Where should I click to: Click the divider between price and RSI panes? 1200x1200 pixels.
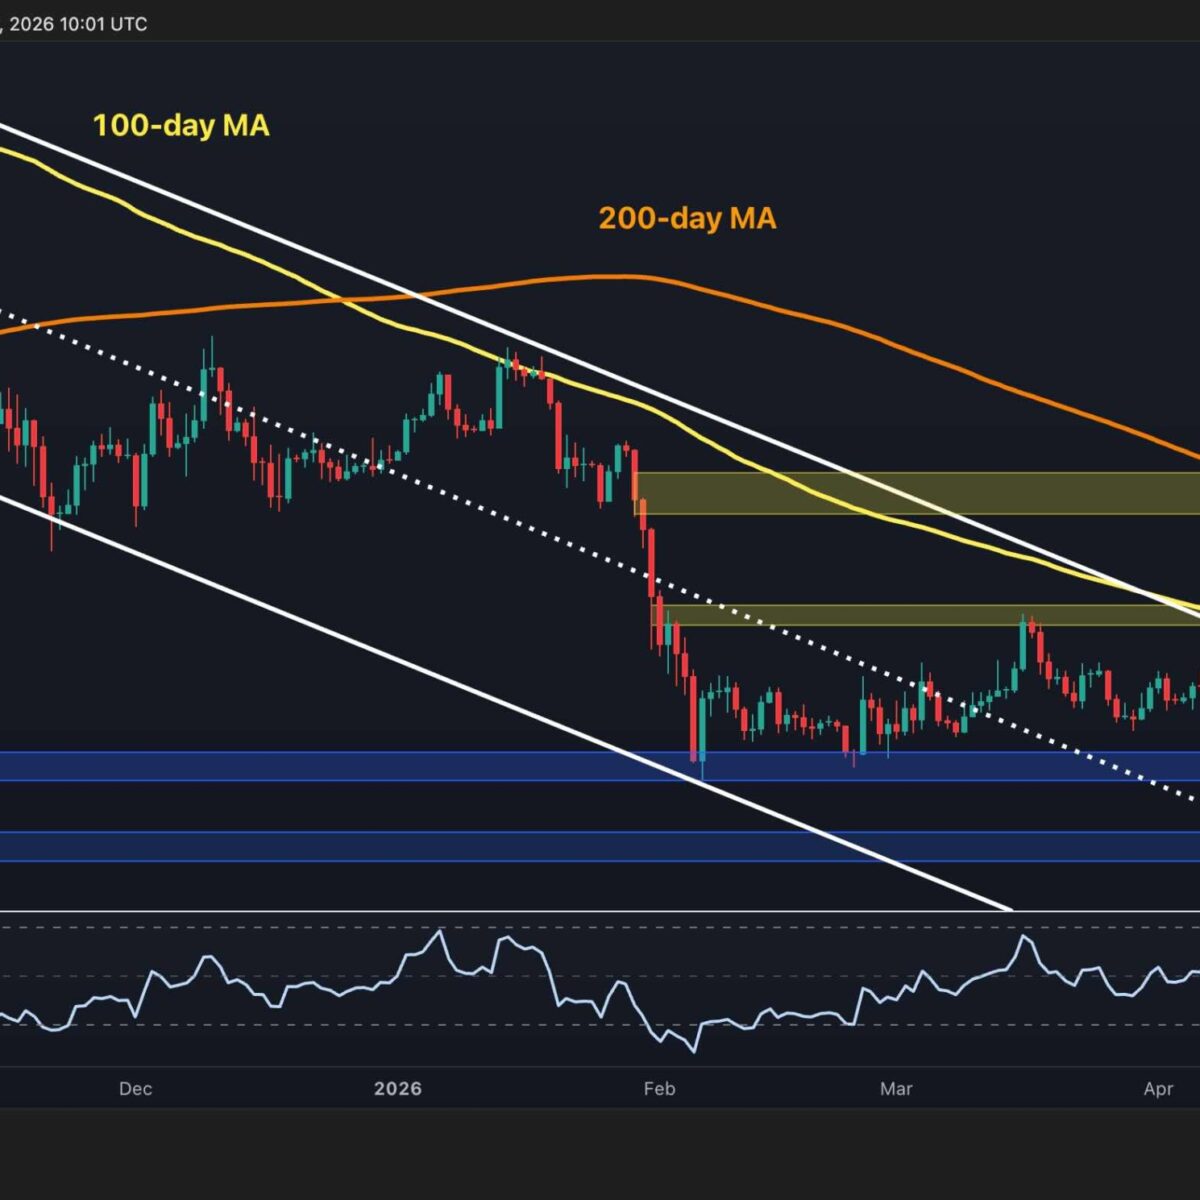[x=600, y=911]
